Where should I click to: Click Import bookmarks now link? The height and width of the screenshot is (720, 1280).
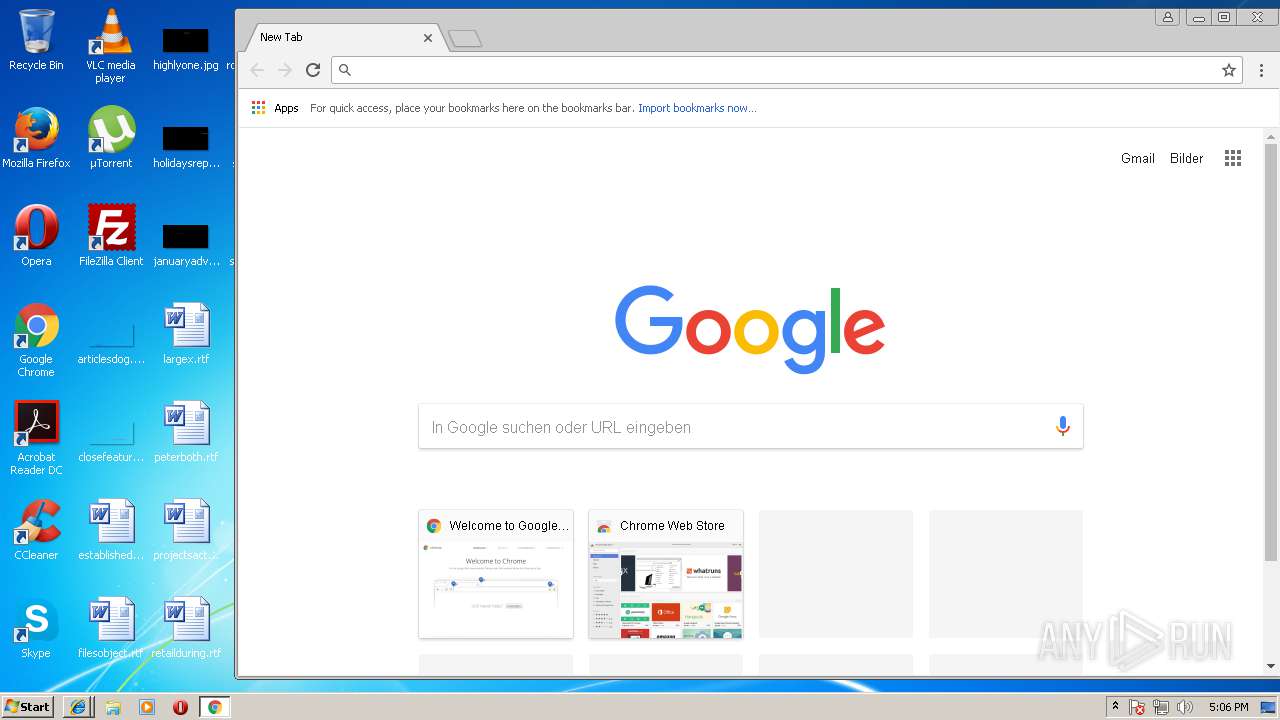tap(697, 108)
